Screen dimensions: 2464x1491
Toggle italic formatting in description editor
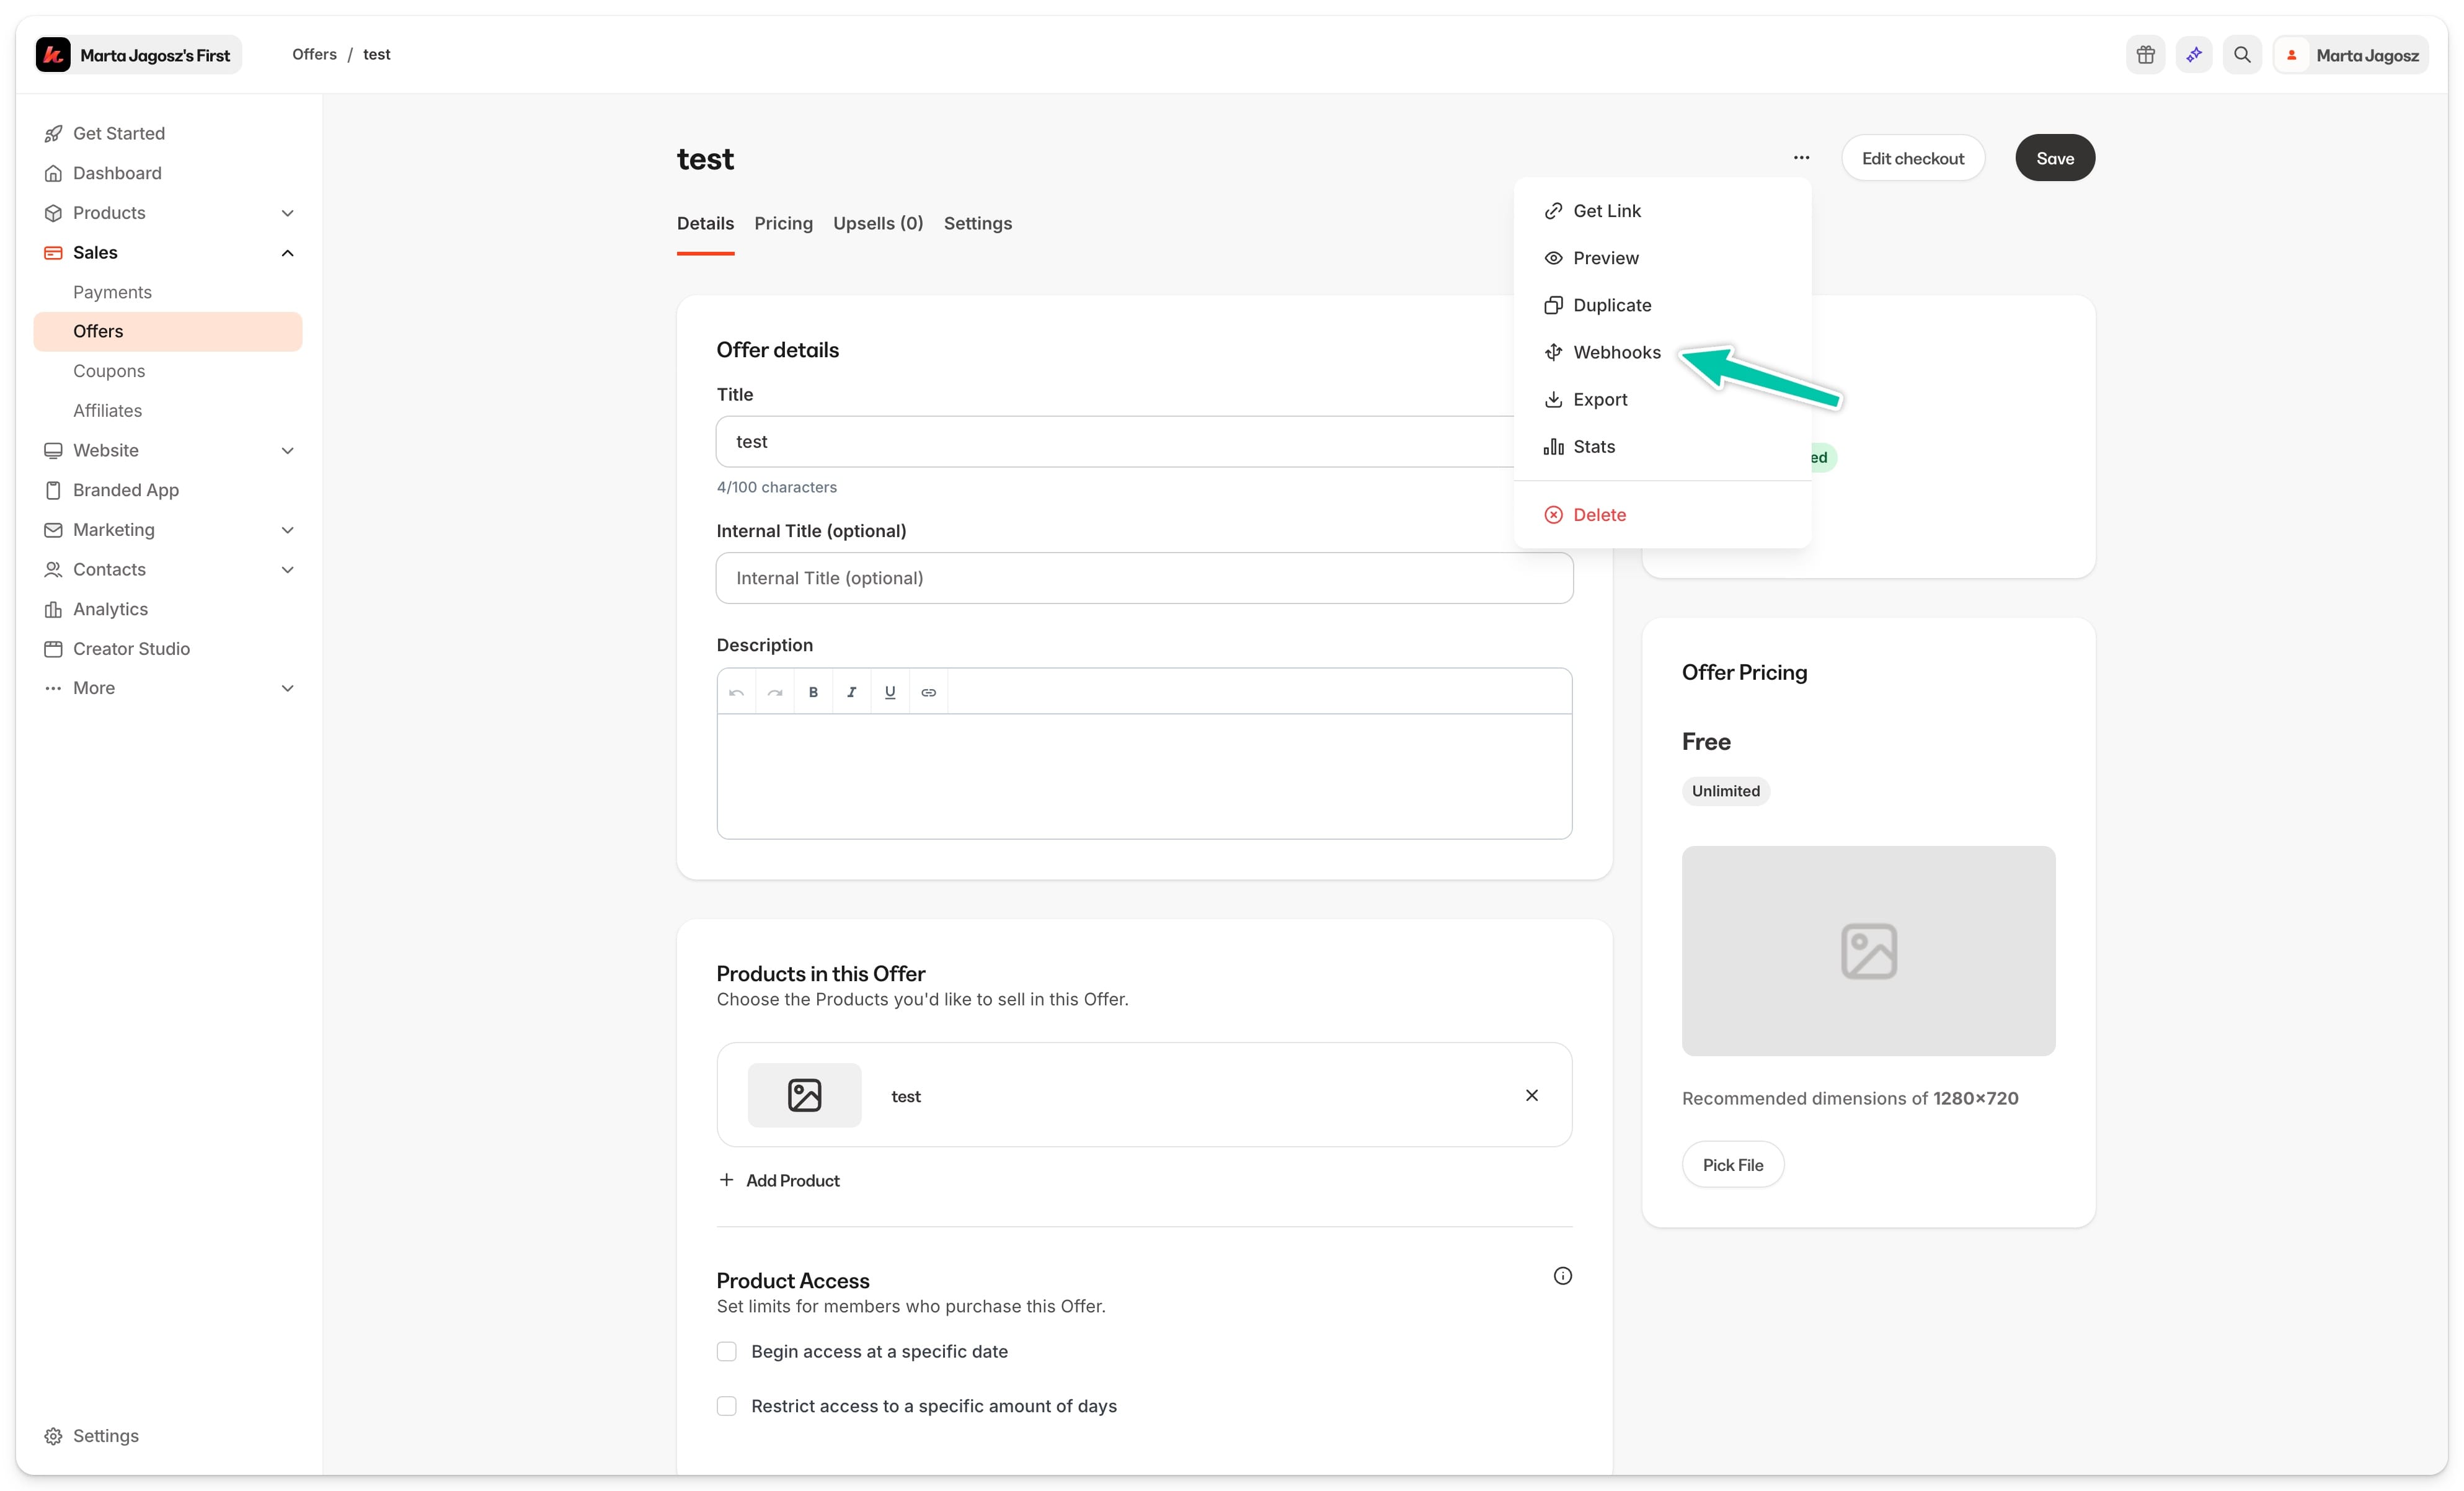pos(851,692)
